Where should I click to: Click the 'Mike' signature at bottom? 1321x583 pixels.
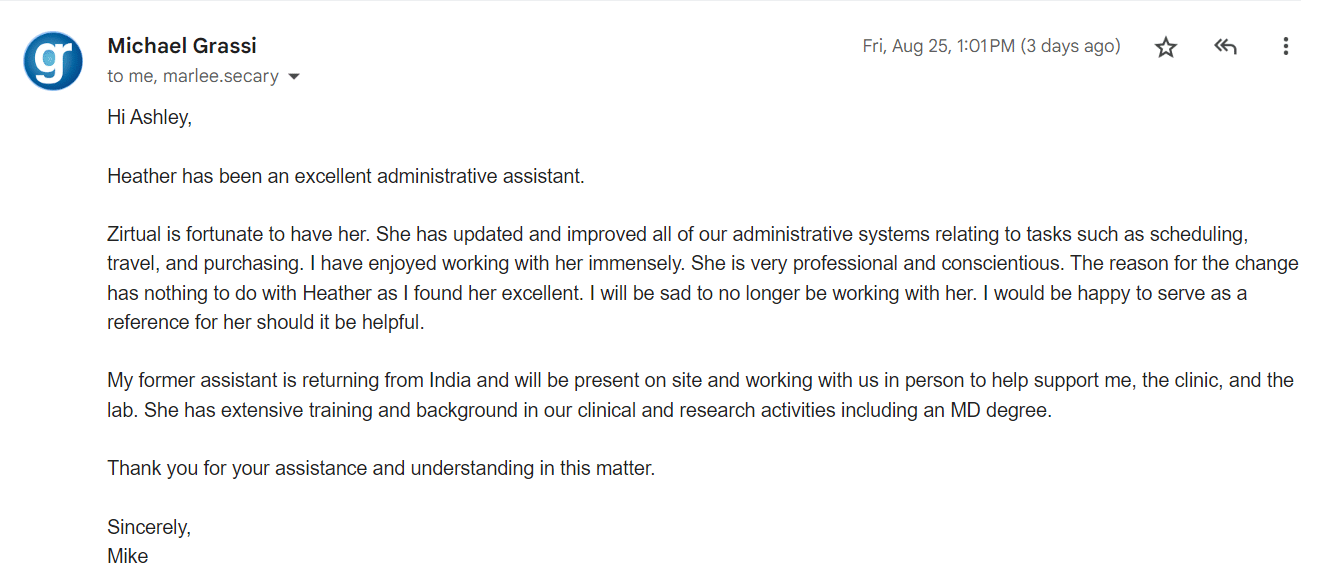128,556
